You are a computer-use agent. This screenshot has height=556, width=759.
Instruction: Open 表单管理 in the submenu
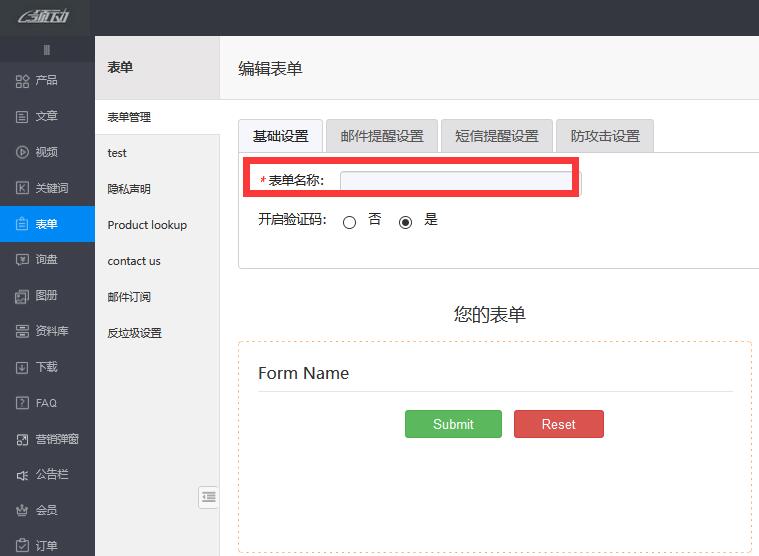[157, 117]
